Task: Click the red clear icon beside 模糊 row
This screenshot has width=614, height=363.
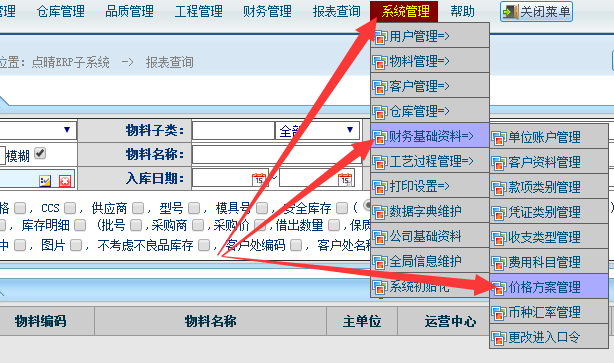Action: 65,181
